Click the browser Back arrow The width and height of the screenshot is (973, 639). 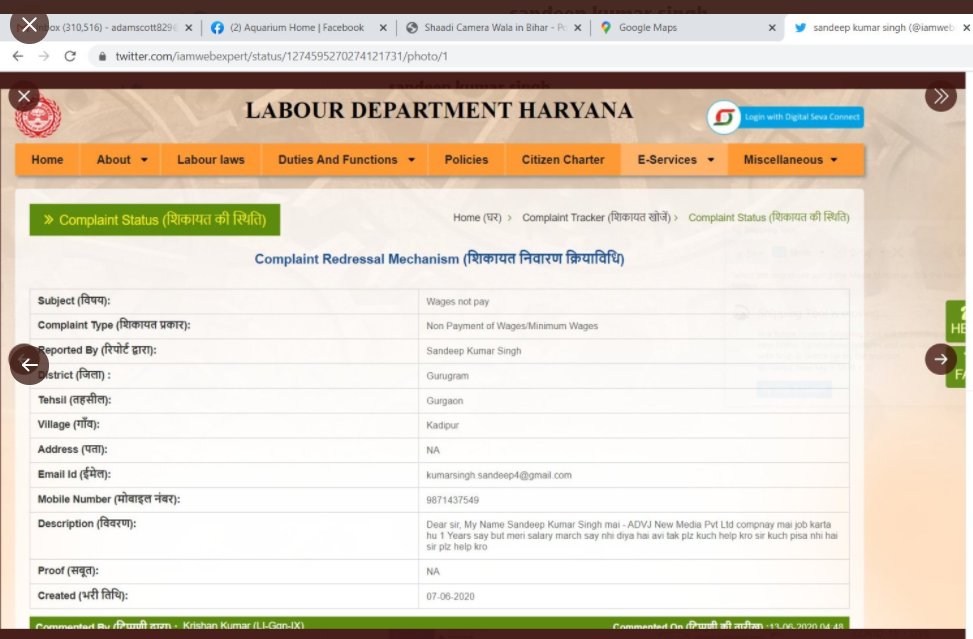click(x=18, y=56)
